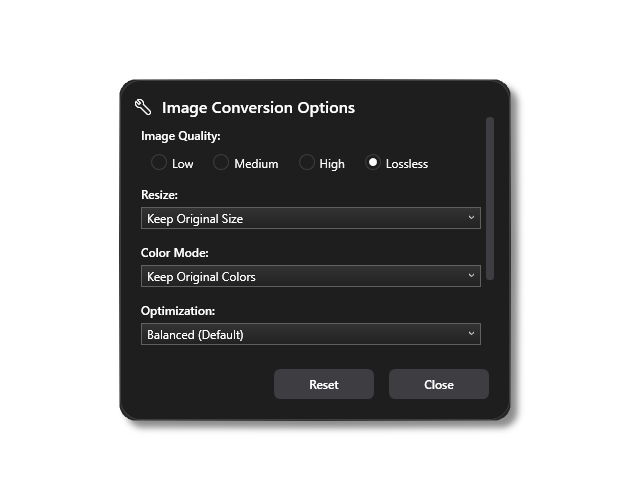Click the Resize: label
This screenshot has width=630, height=500.
[159, 195]
